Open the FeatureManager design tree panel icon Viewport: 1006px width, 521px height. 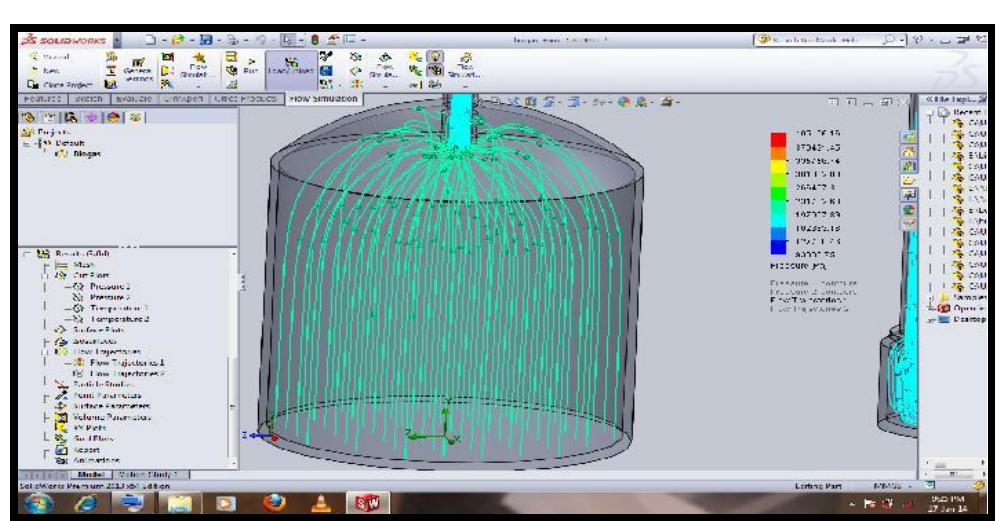30,118
